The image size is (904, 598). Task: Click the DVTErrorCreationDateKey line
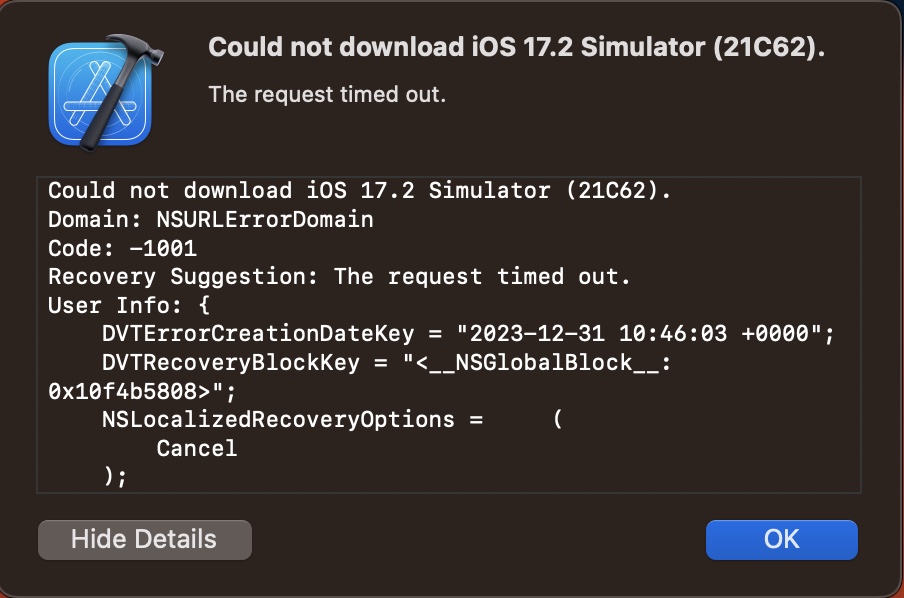(468, 334)
